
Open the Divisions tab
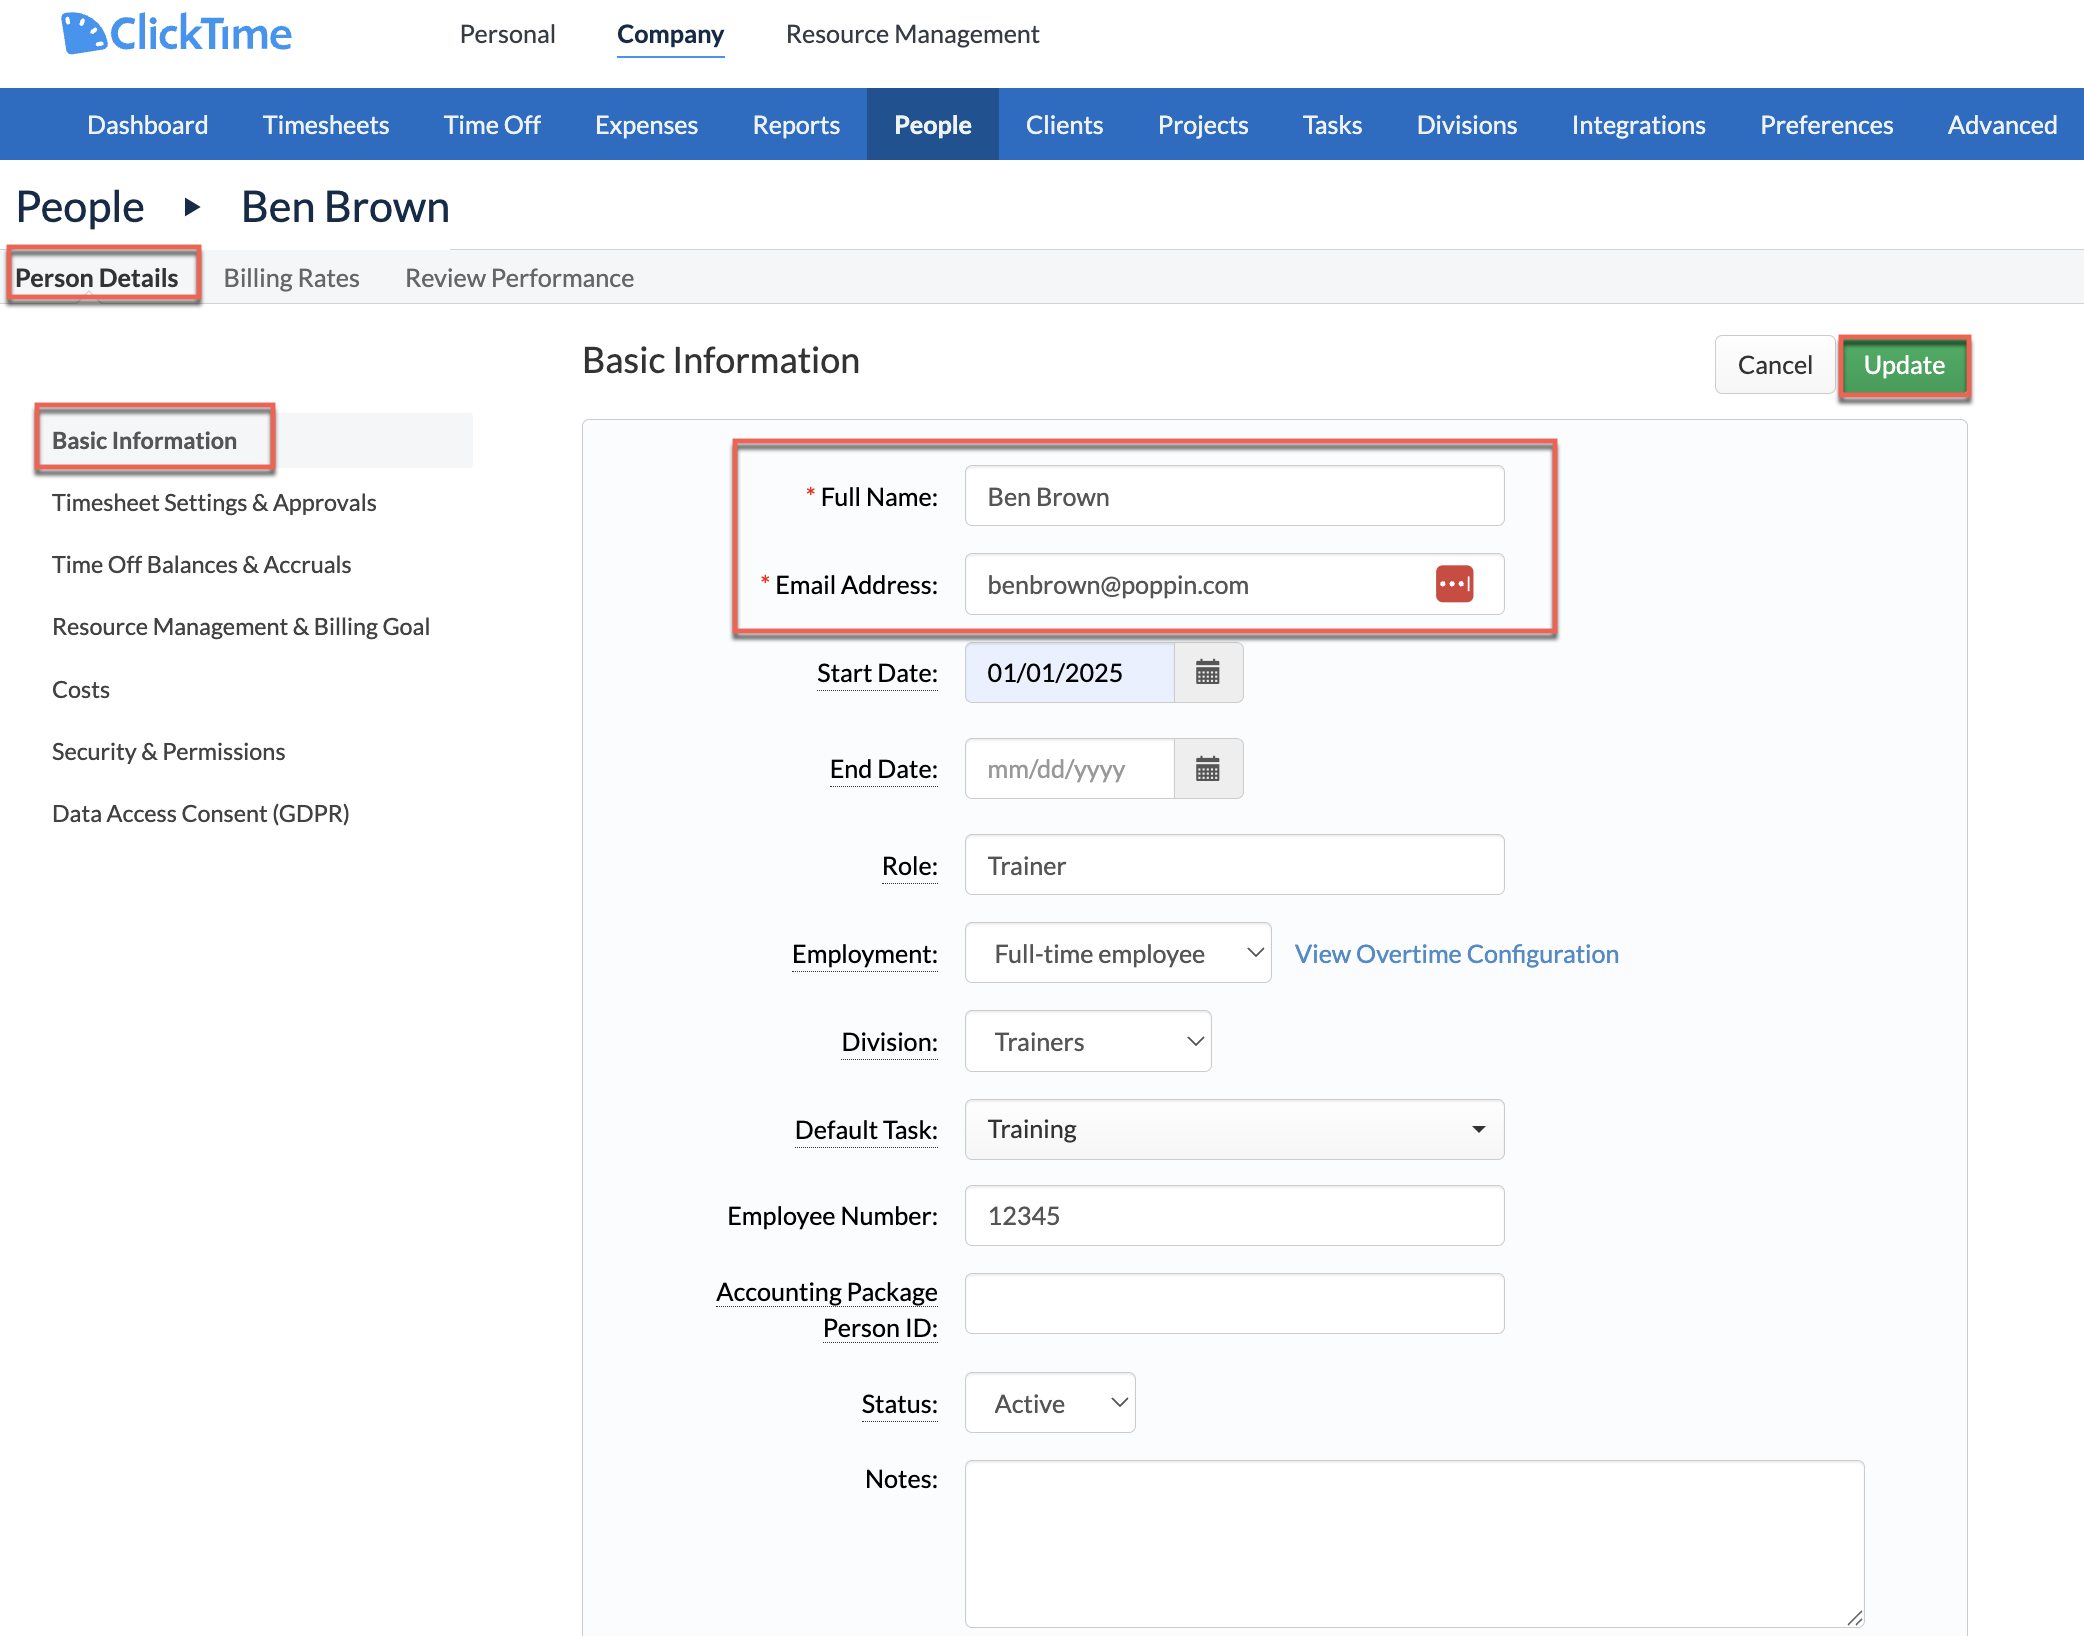(1467, 125)
